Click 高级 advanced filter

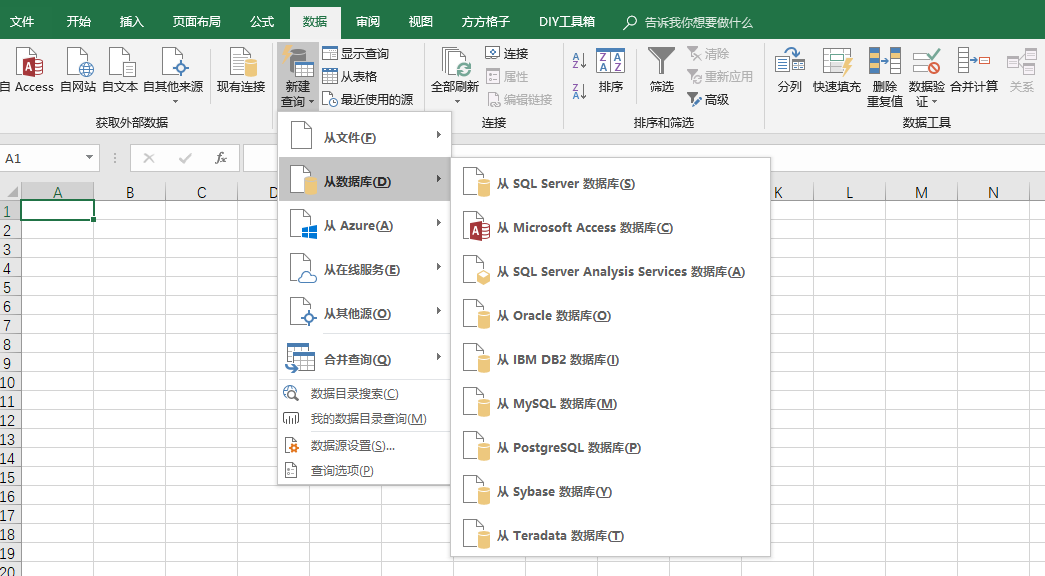click(x=708, y=99)
